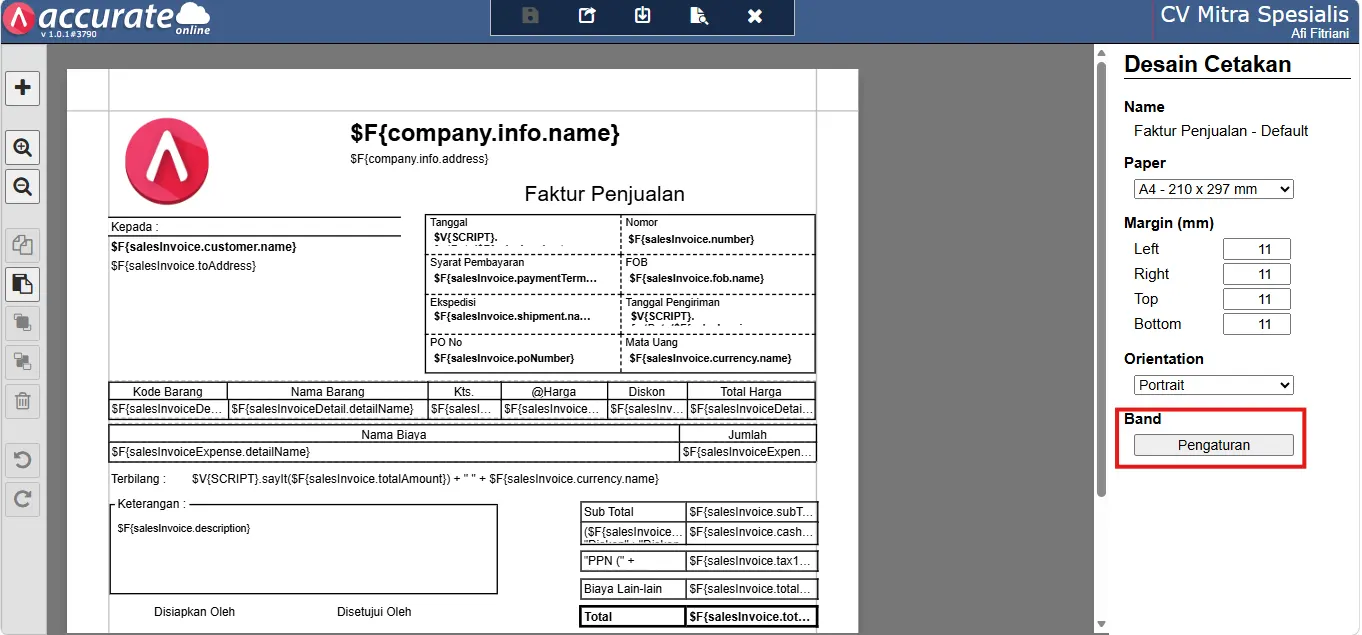Click the Band Pengaturan button
This screenshot has width=1362, height=635.
(1213, 445)
